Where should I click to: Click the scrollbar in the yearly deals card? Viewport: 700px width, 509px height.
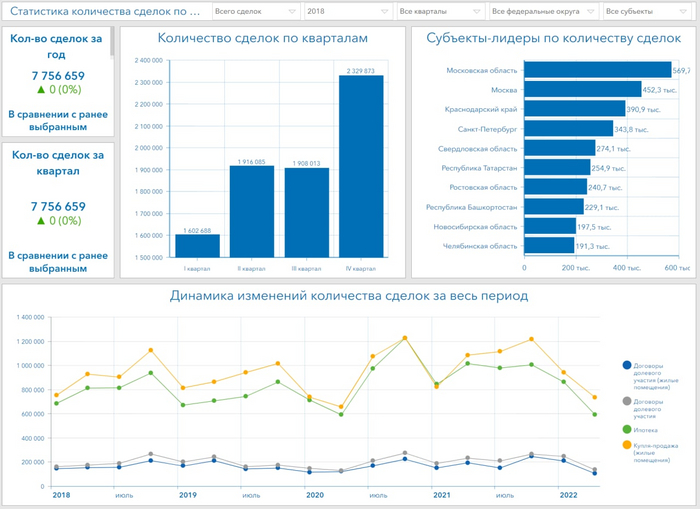click(x=112, y=42)
